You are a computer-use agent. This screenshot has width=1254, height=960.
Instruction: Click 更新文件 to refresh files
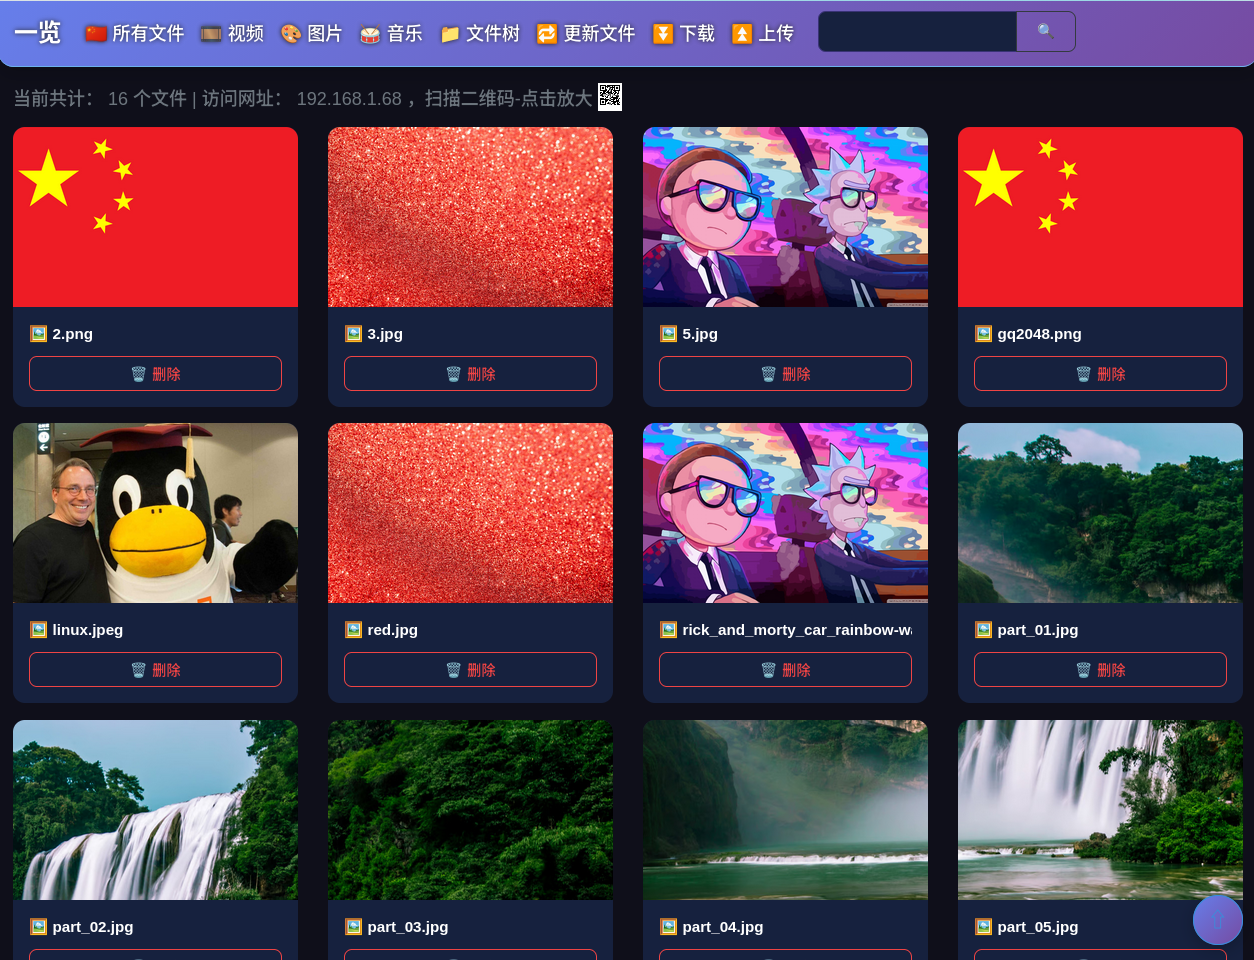pyautogui.click(x=586, y=34)
